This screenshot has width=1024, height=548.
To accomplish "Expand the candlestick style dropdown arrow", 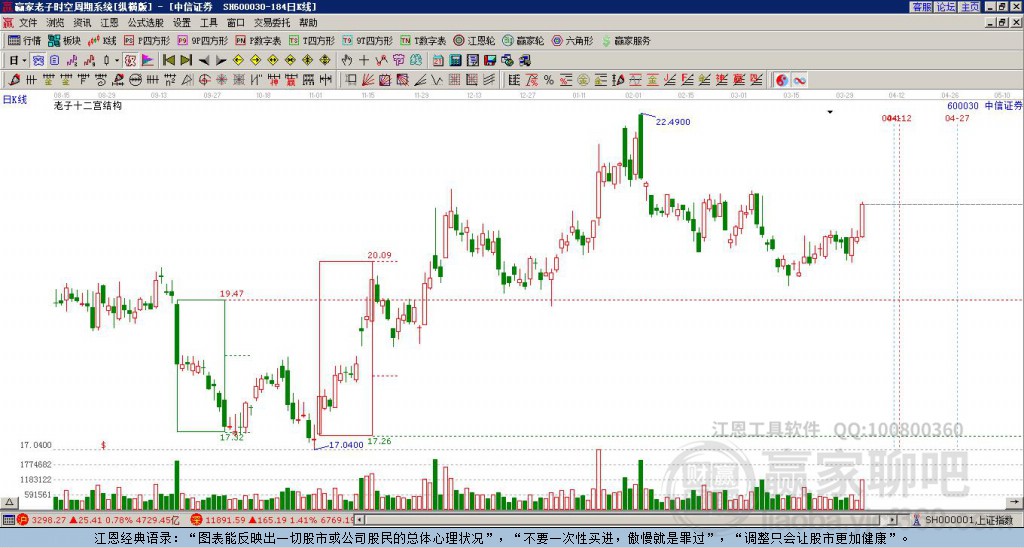I will (116, 60).
